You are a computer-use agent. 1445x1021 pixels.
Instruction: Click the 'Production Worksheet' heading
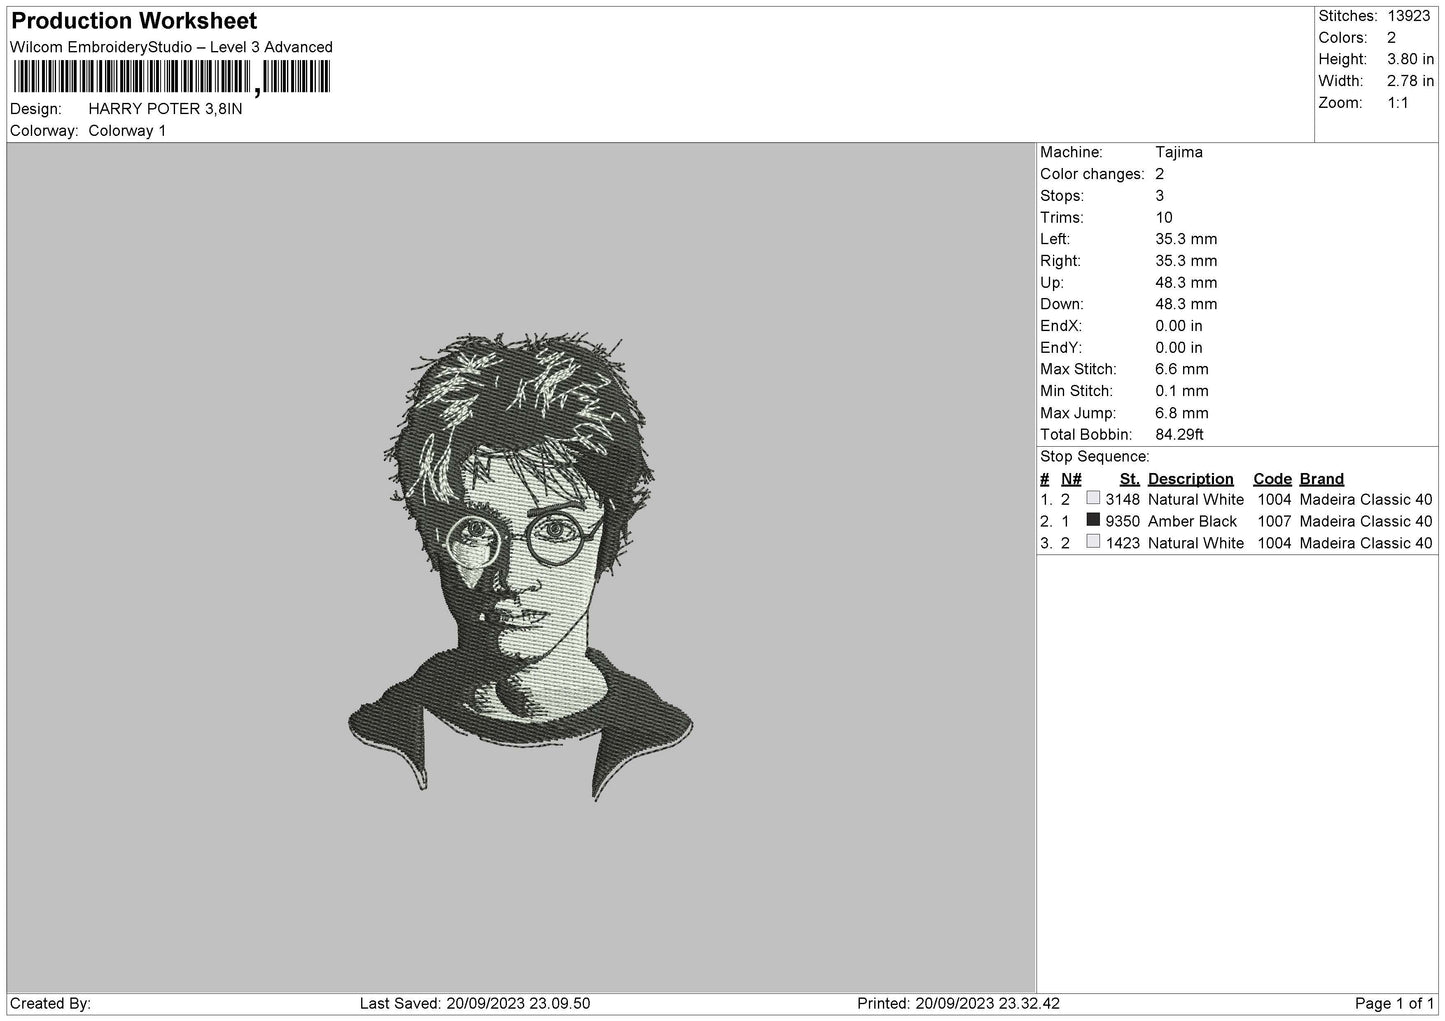coord(134,21)
